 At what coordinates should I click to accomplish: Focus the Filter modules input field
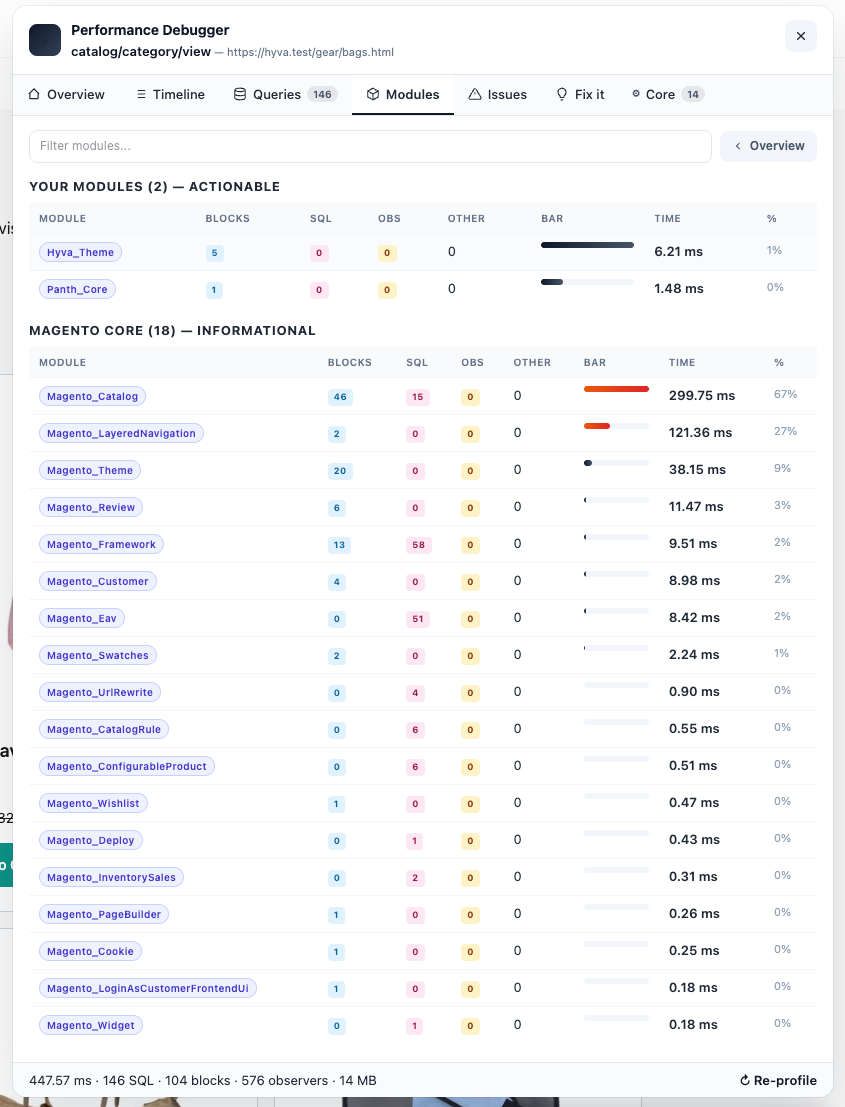pyautogui.click(x=370, y=146)
